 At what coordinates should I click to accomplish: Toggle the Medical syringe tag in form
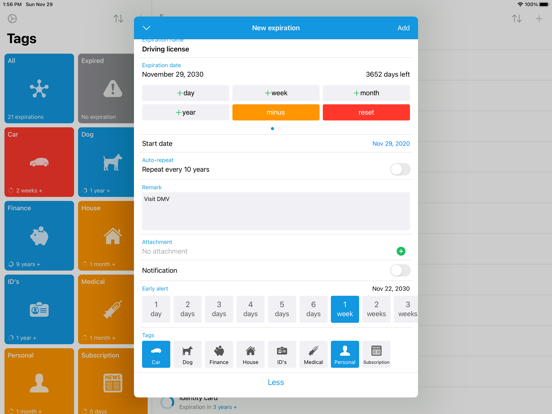tap(313, 354)
